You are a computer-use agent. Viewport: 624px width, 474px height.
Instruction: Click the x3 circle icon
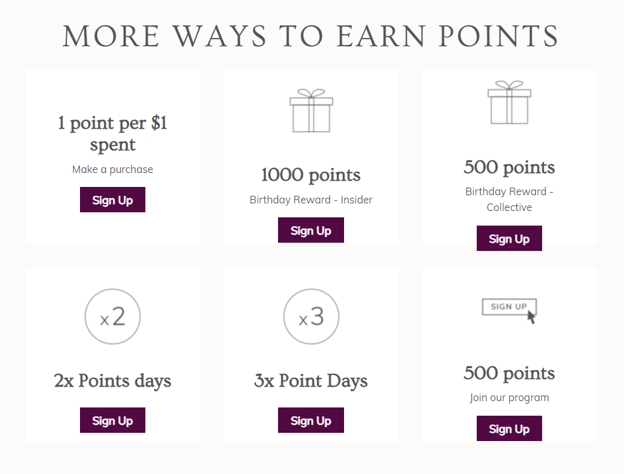click(x=311, y=316)
